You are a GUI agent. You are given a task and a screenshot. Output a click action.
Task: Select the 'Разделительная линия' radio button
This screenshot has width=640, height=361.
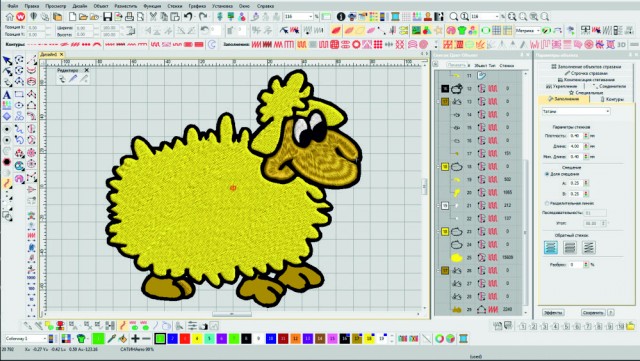pos(547,203)
